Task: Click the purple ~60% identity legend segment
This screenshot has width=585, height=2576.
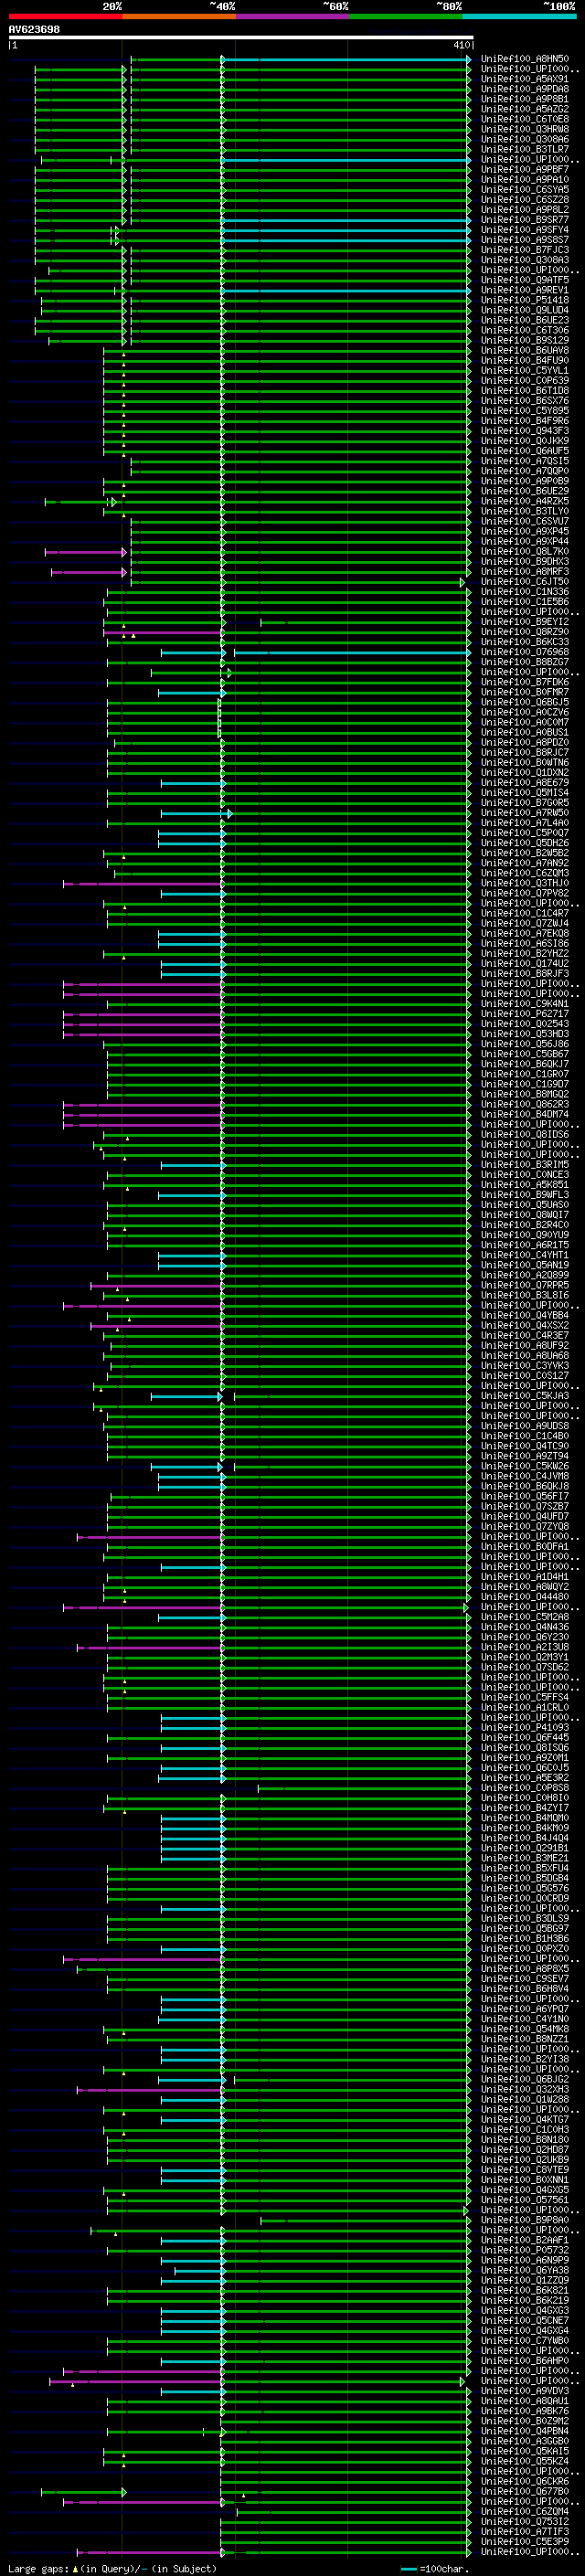Action: click(292, 16)
